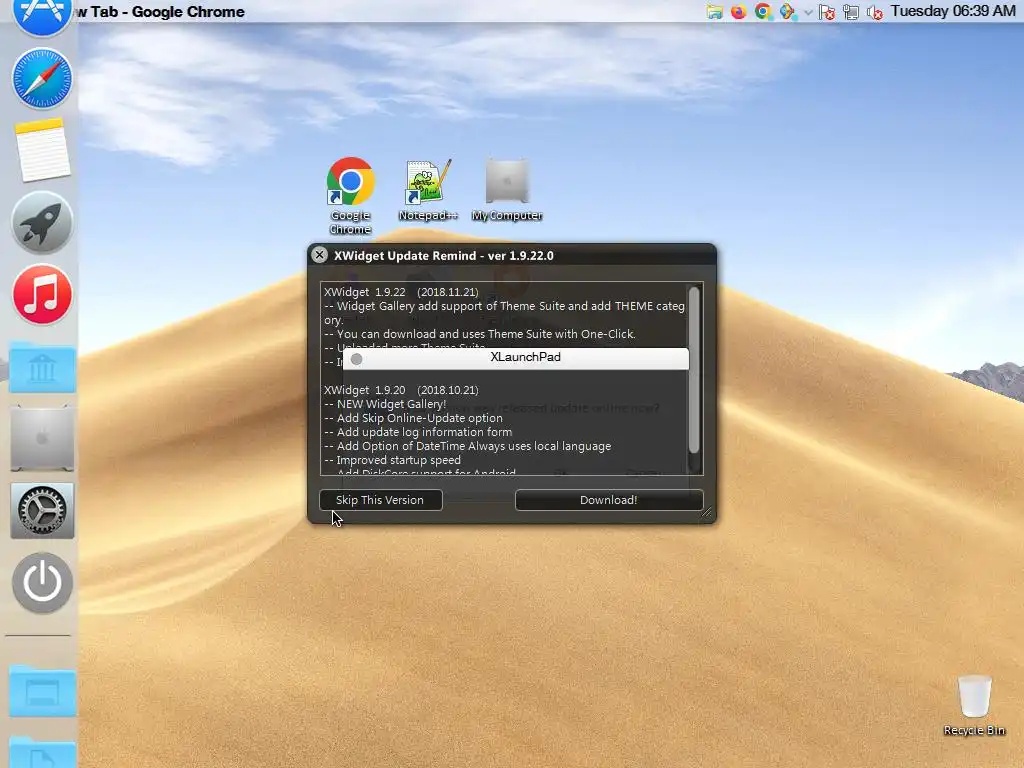The image size is (1024, 768).
Task: Click network connection tray icon
Action: tap(850, 12)
